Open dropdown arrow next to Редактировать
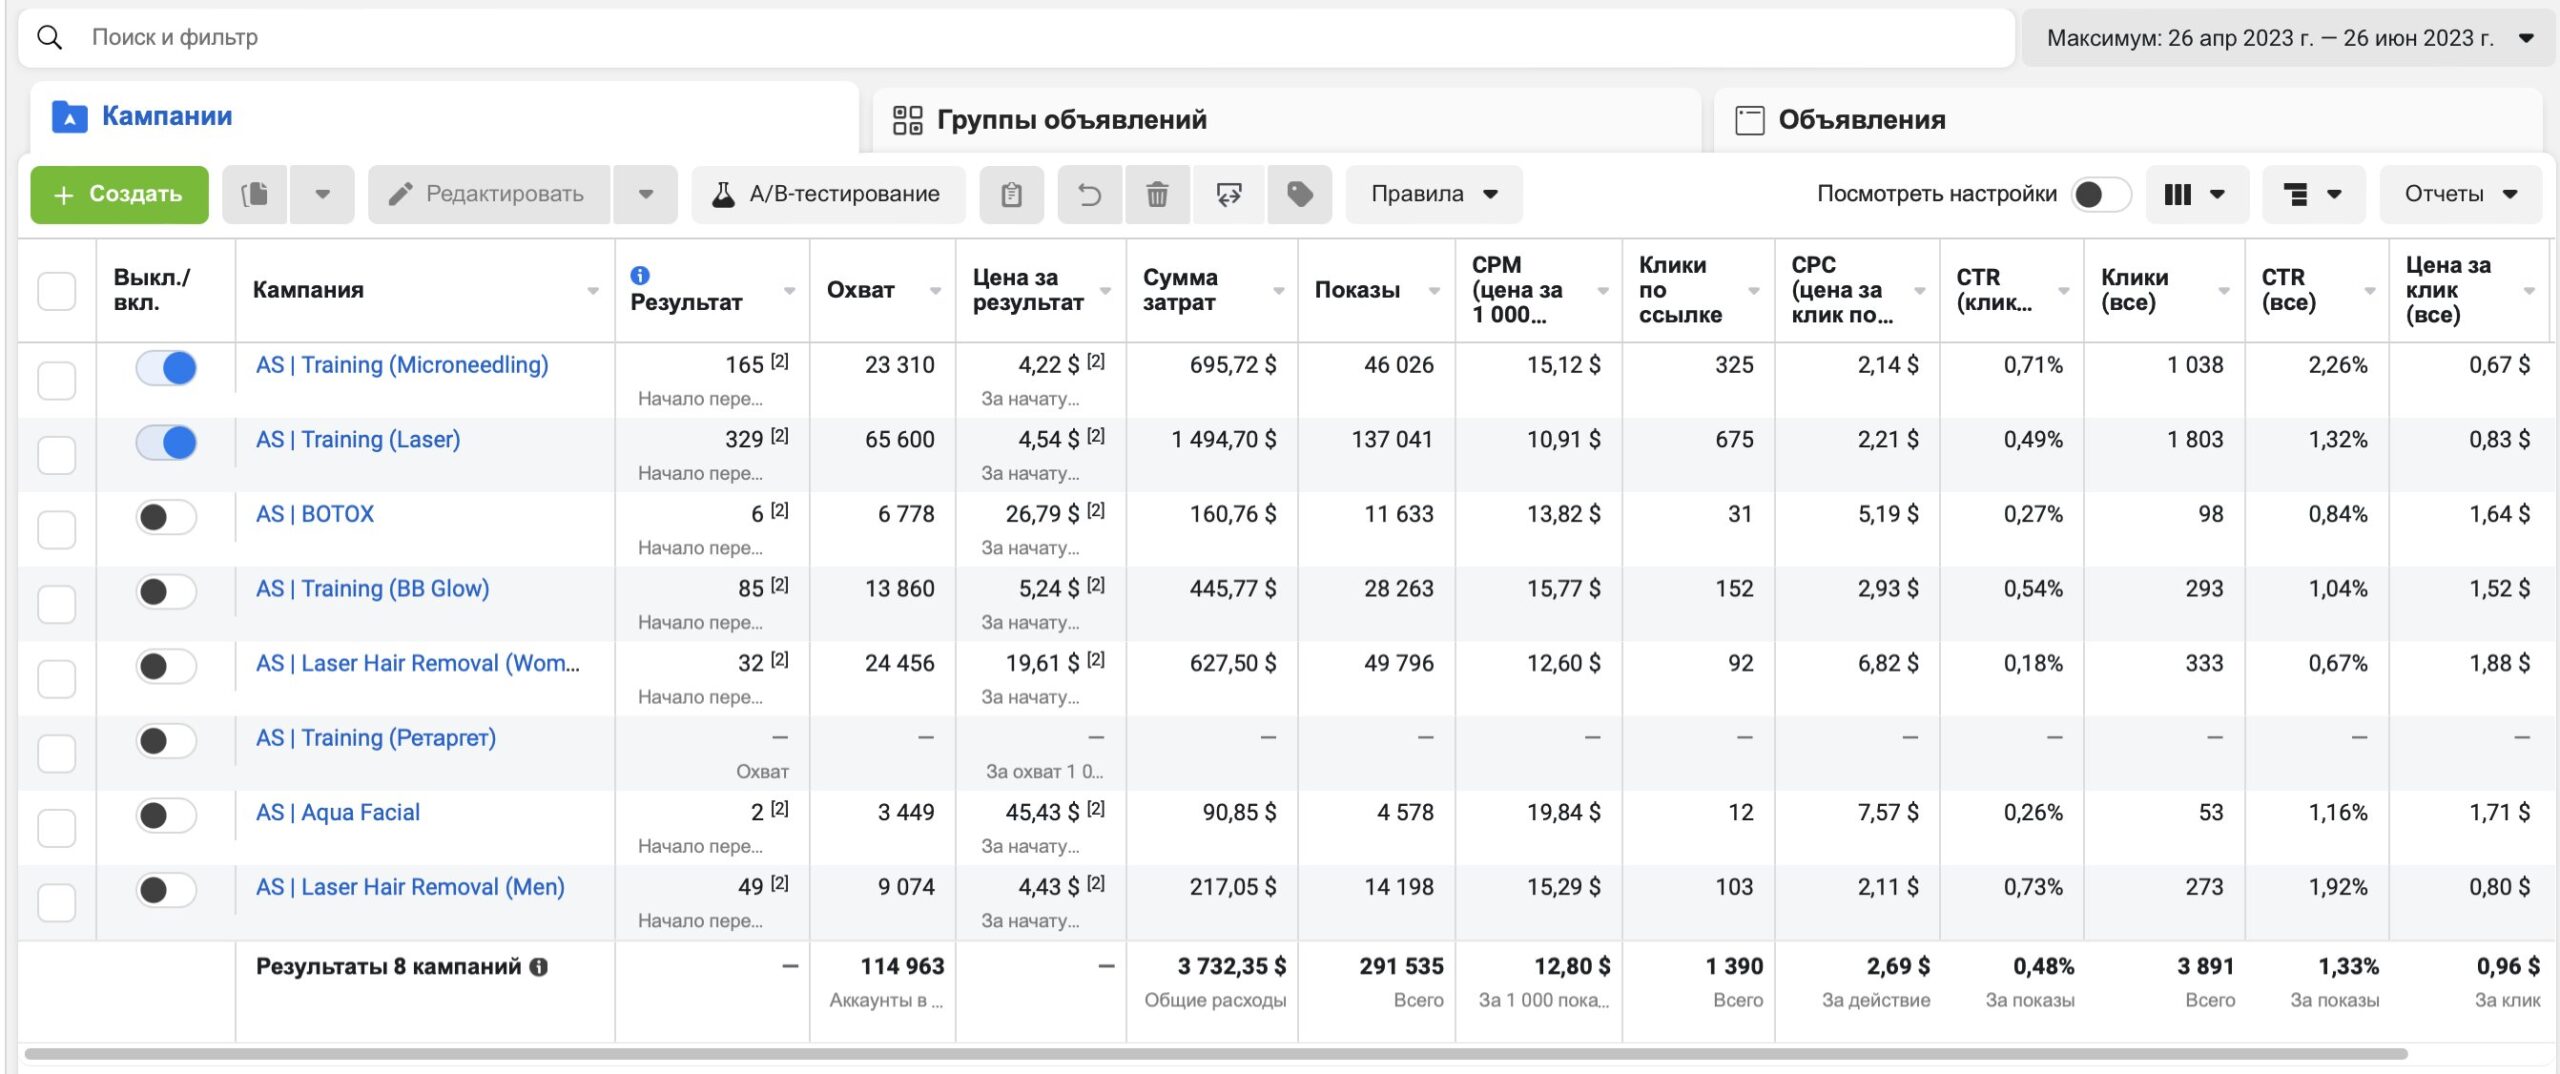 645,194
